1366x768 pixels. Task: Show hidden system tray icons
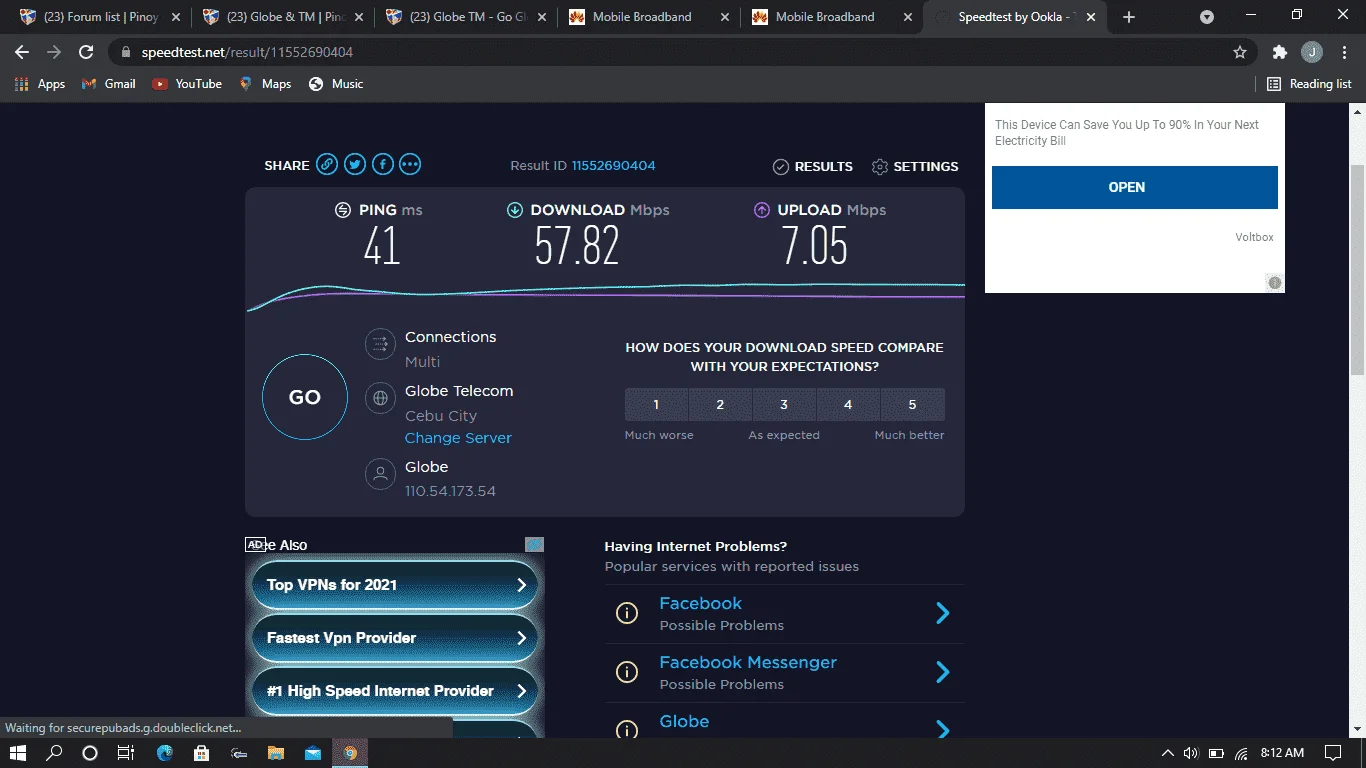(x=1167, y=753)
